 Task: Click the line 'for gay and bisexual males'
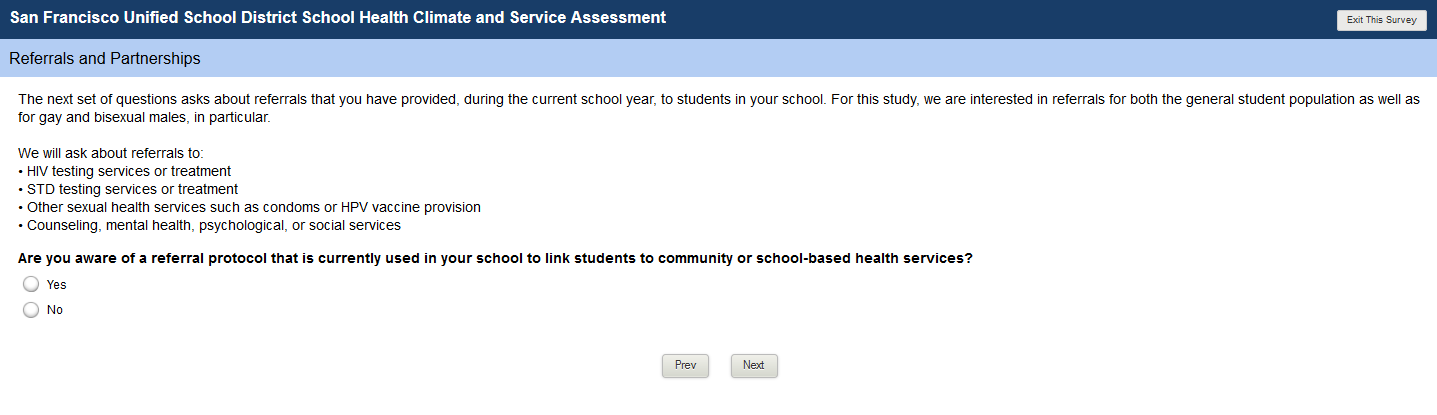pyautogui.click(x=144, y=117)
